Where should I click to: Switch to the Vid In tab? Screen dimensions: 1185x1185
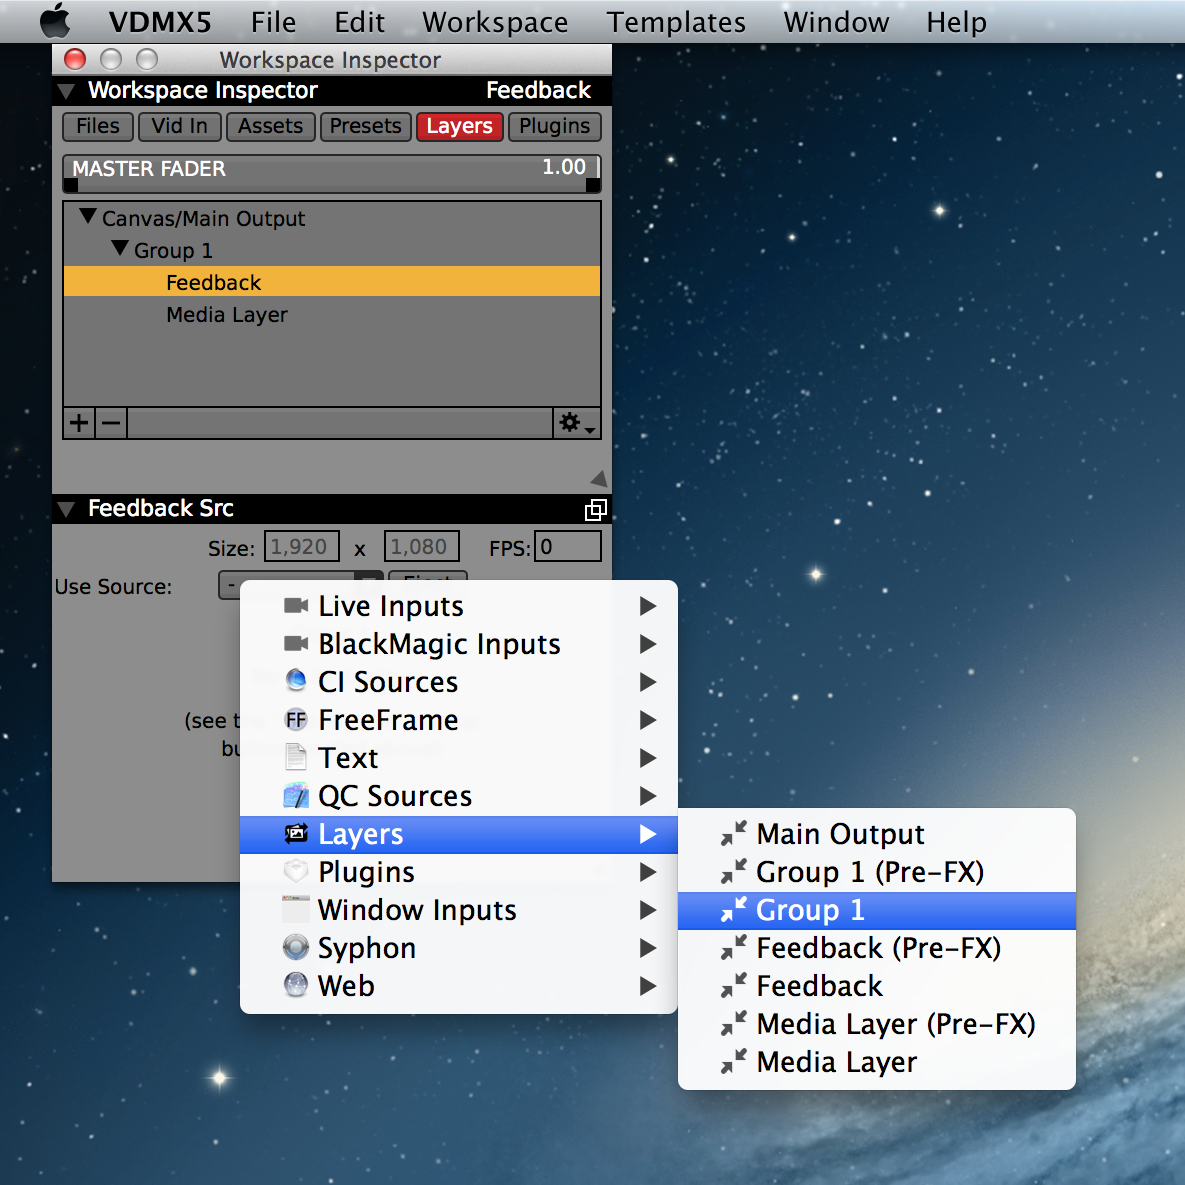179,126
